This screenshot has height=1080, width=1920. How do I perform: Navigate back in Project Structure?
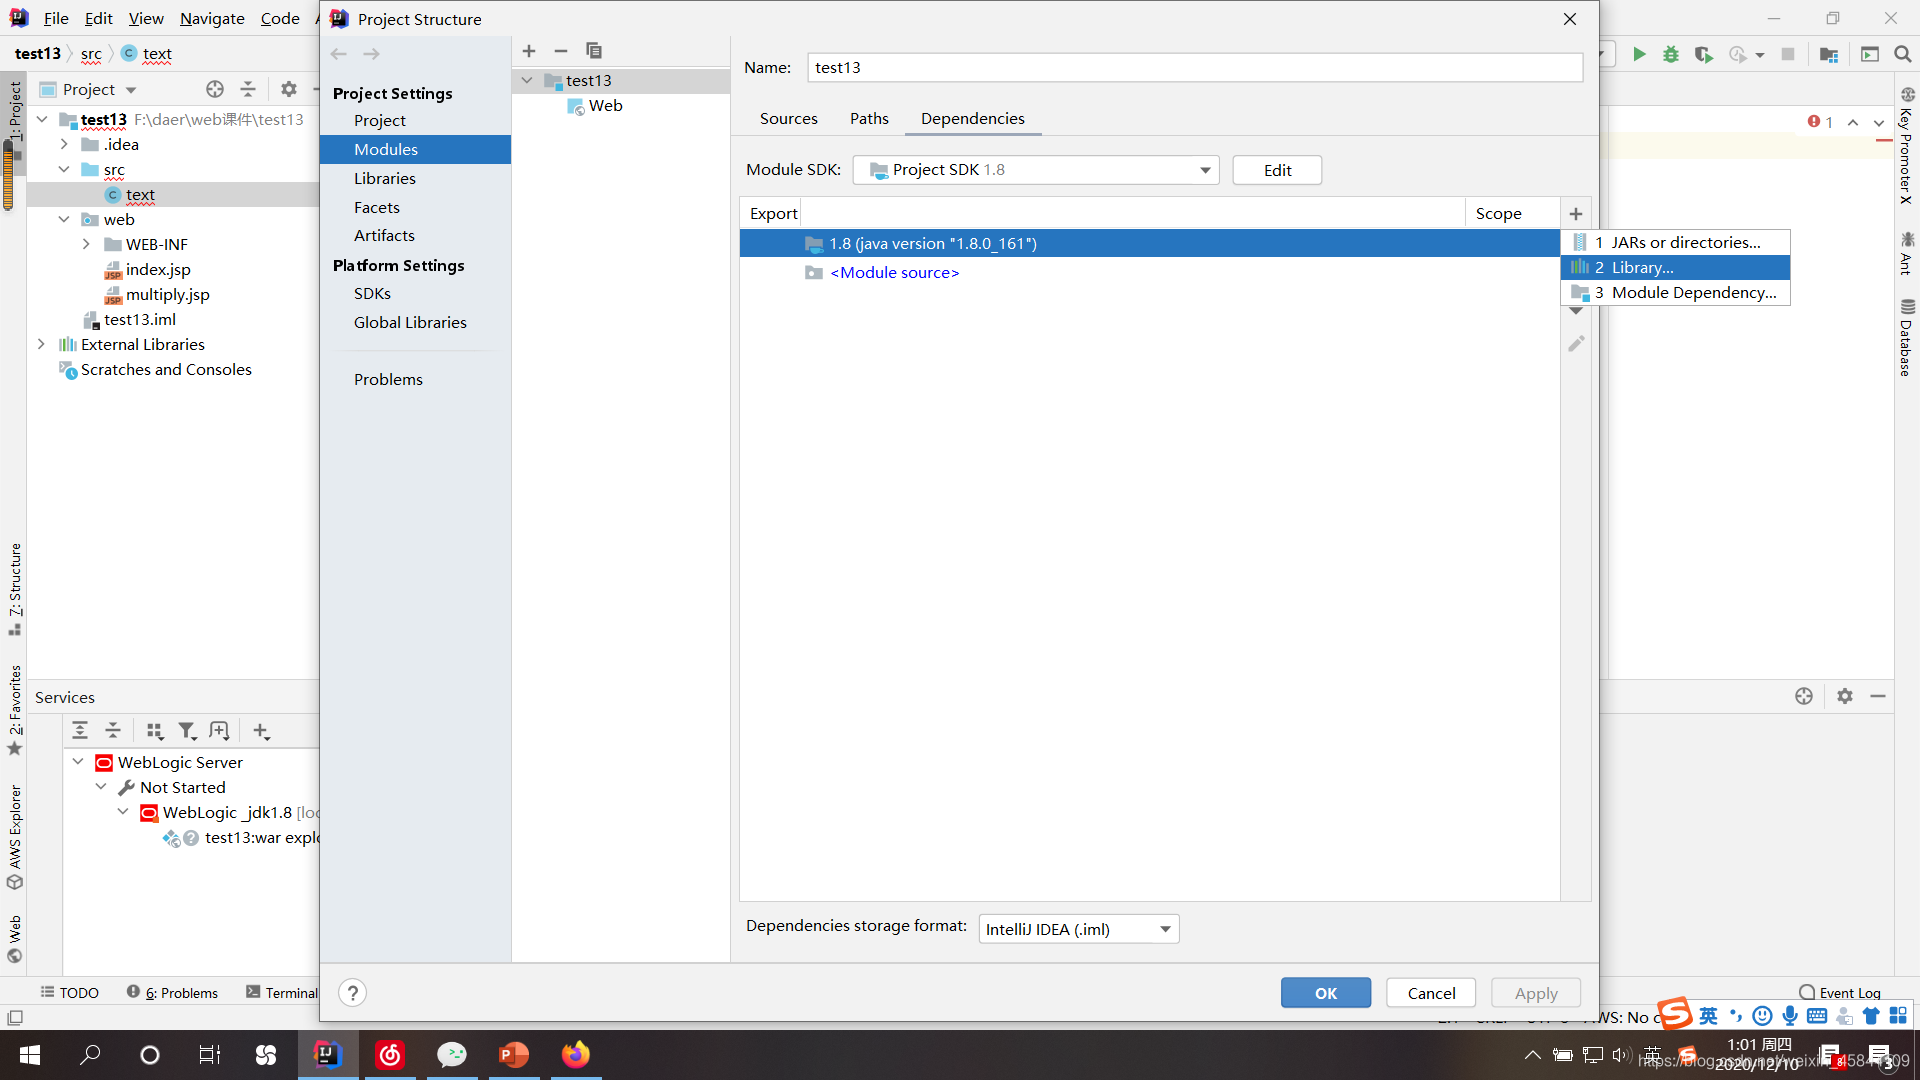(339, 54)
